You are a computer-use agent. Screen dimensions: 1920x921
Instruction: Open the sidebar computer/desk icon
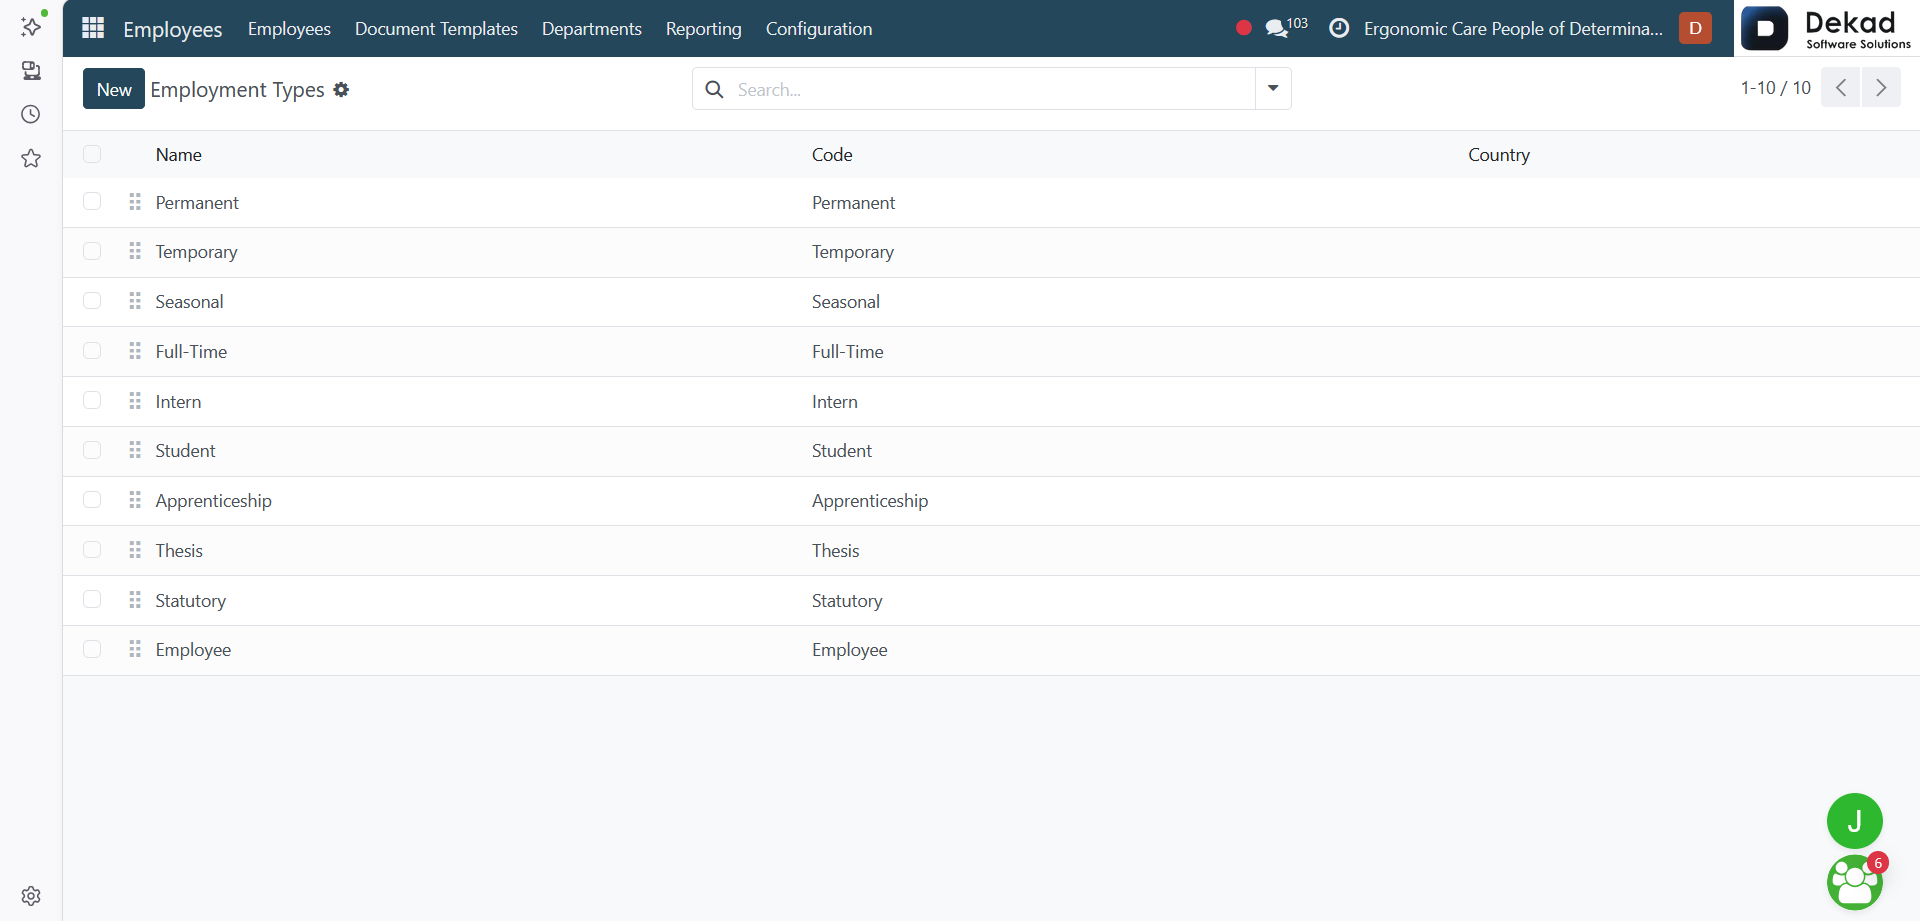coord(31,70)
